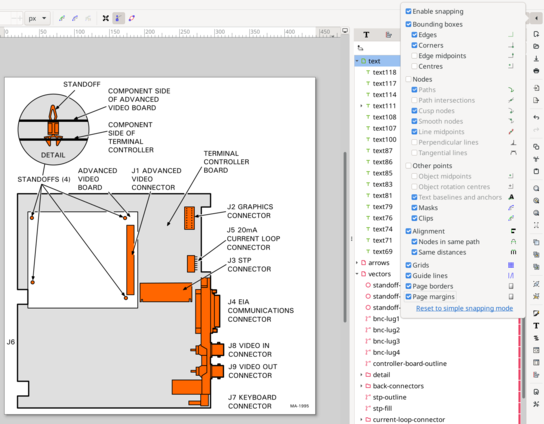Click the New document icon
The width and height of the screenshot is (544, 424).
pyautogui.click(x=536, y=34)
